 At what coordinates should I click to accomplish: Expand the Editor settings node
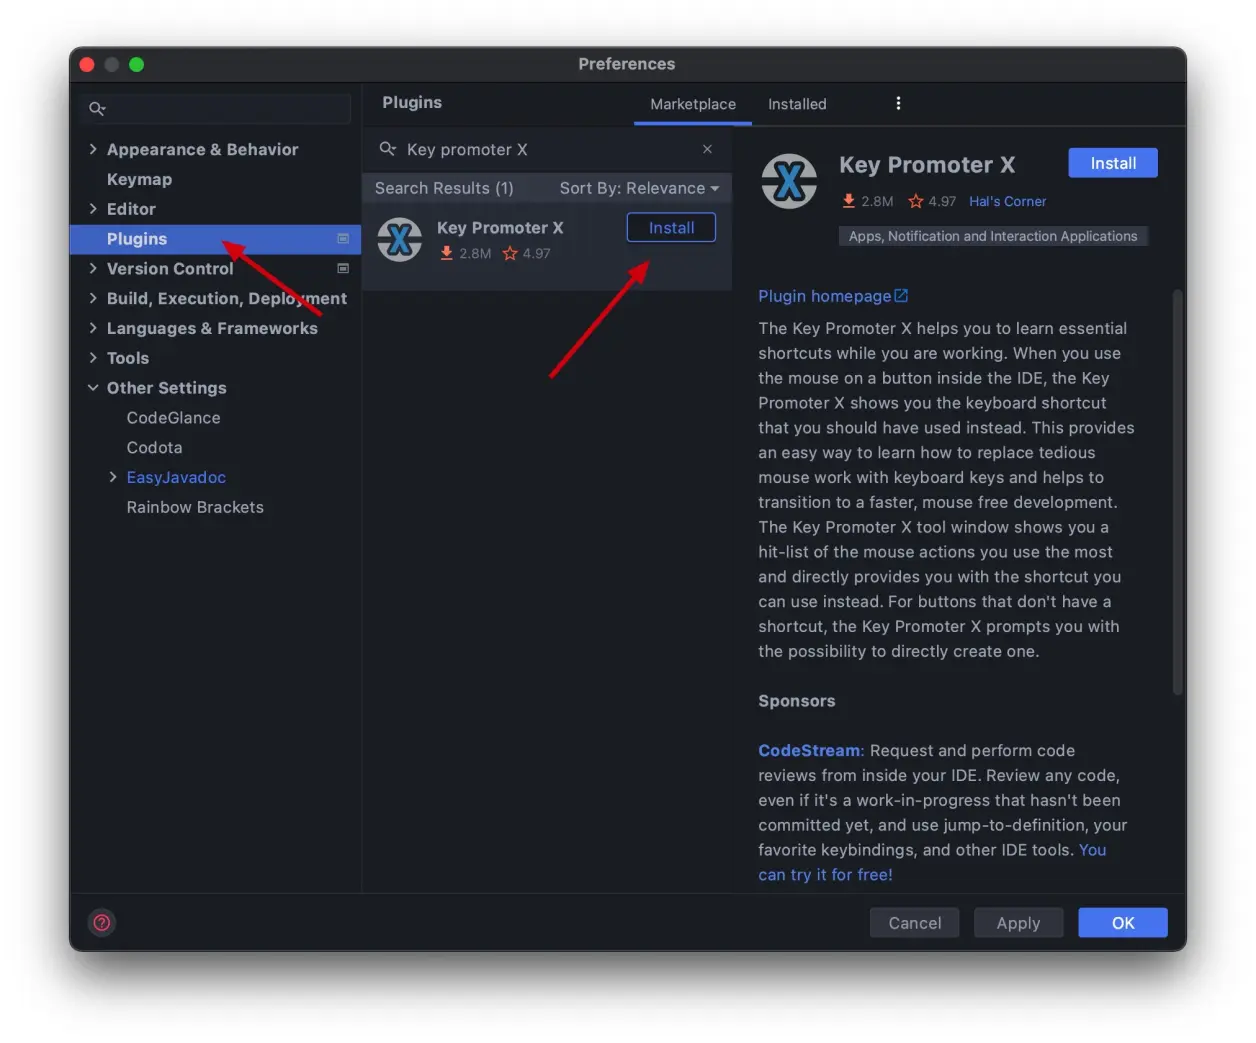click(93, 209)
